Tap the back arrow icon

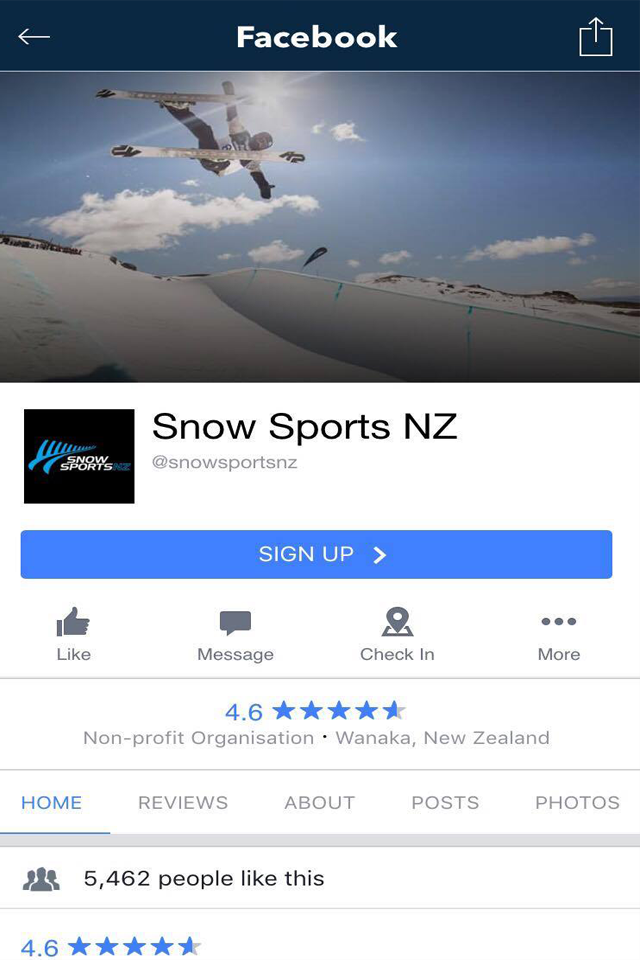34,37
